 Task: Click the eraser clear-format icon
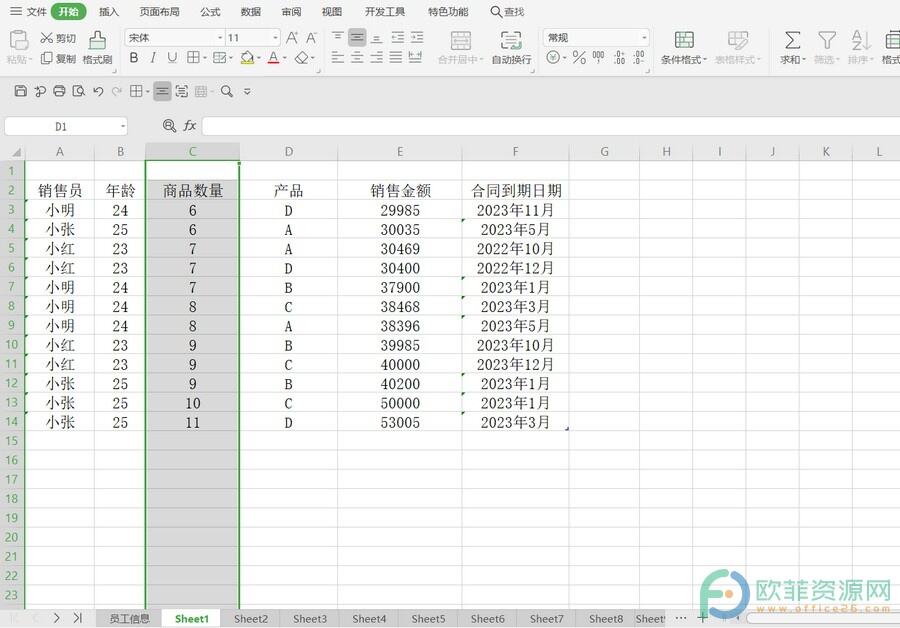click(x=301, y=57)
